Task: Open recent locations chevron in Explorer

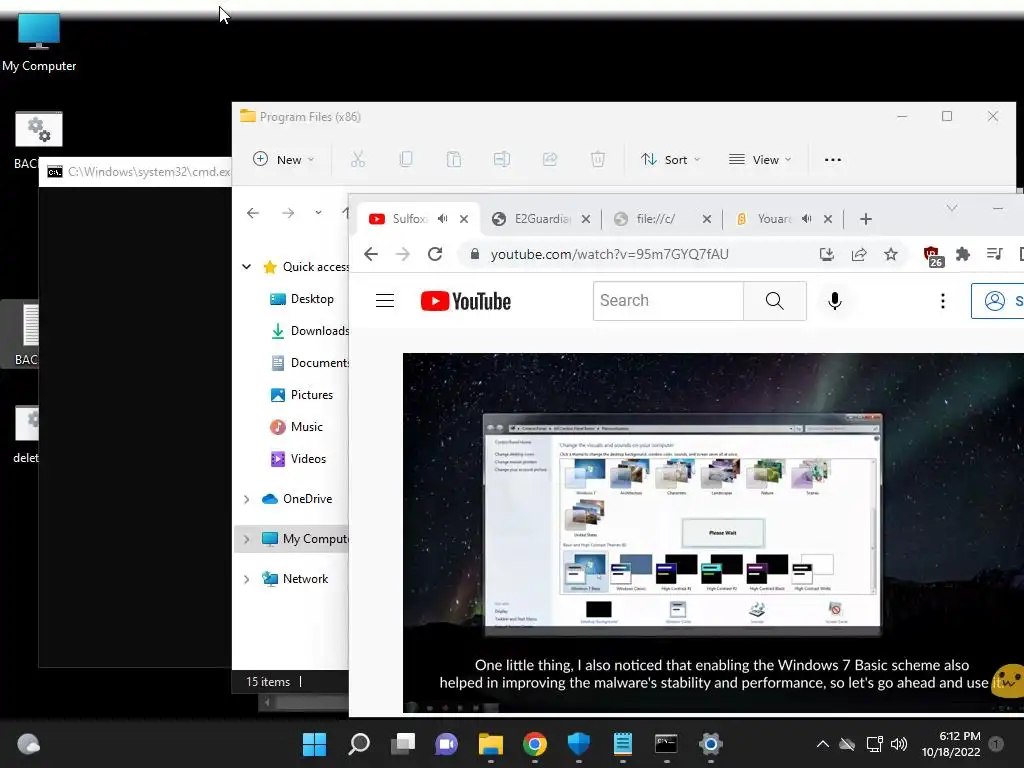Action: click(318, 213)
